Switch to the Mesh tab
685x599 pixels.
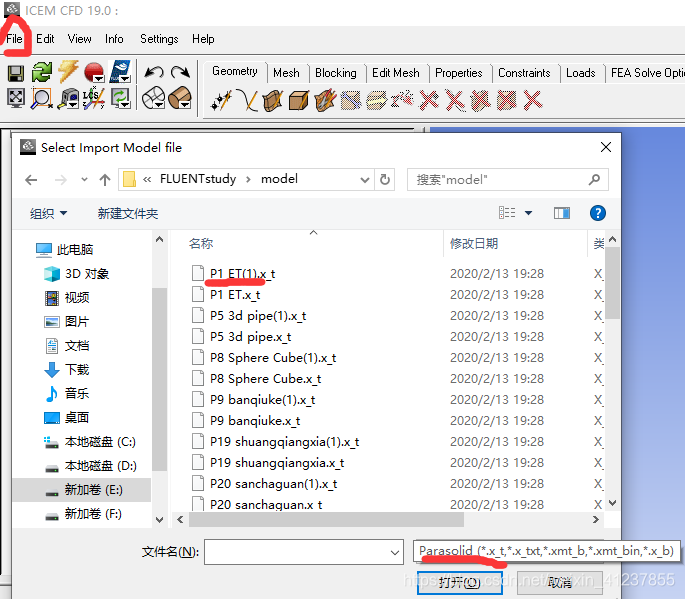coord(287,73)
